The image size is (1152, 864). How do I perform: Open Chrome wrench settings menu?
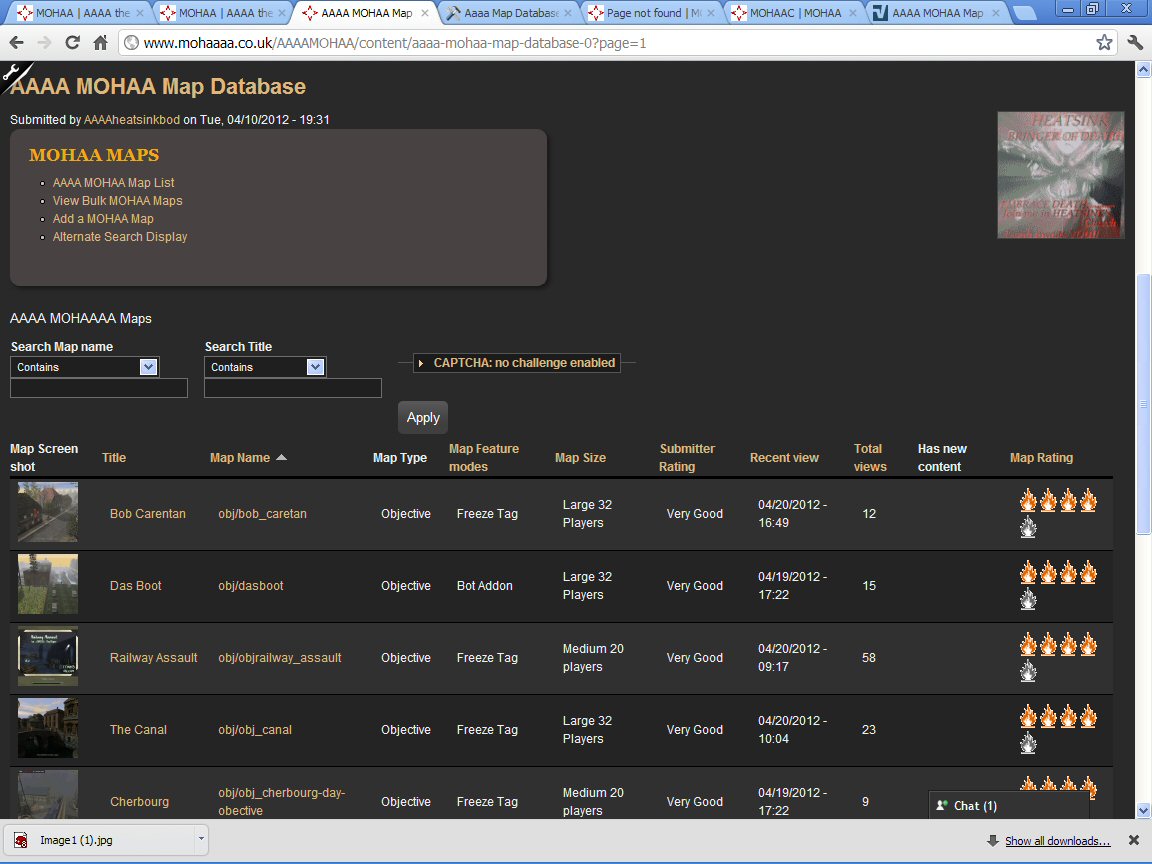click(x=1135, y=43)
